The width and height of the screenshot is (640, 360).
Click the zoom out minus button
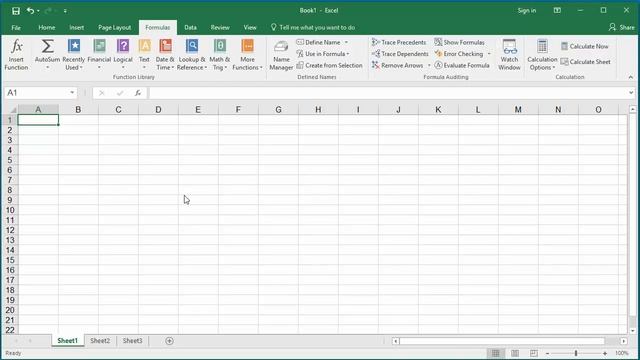tap(547, 353)
